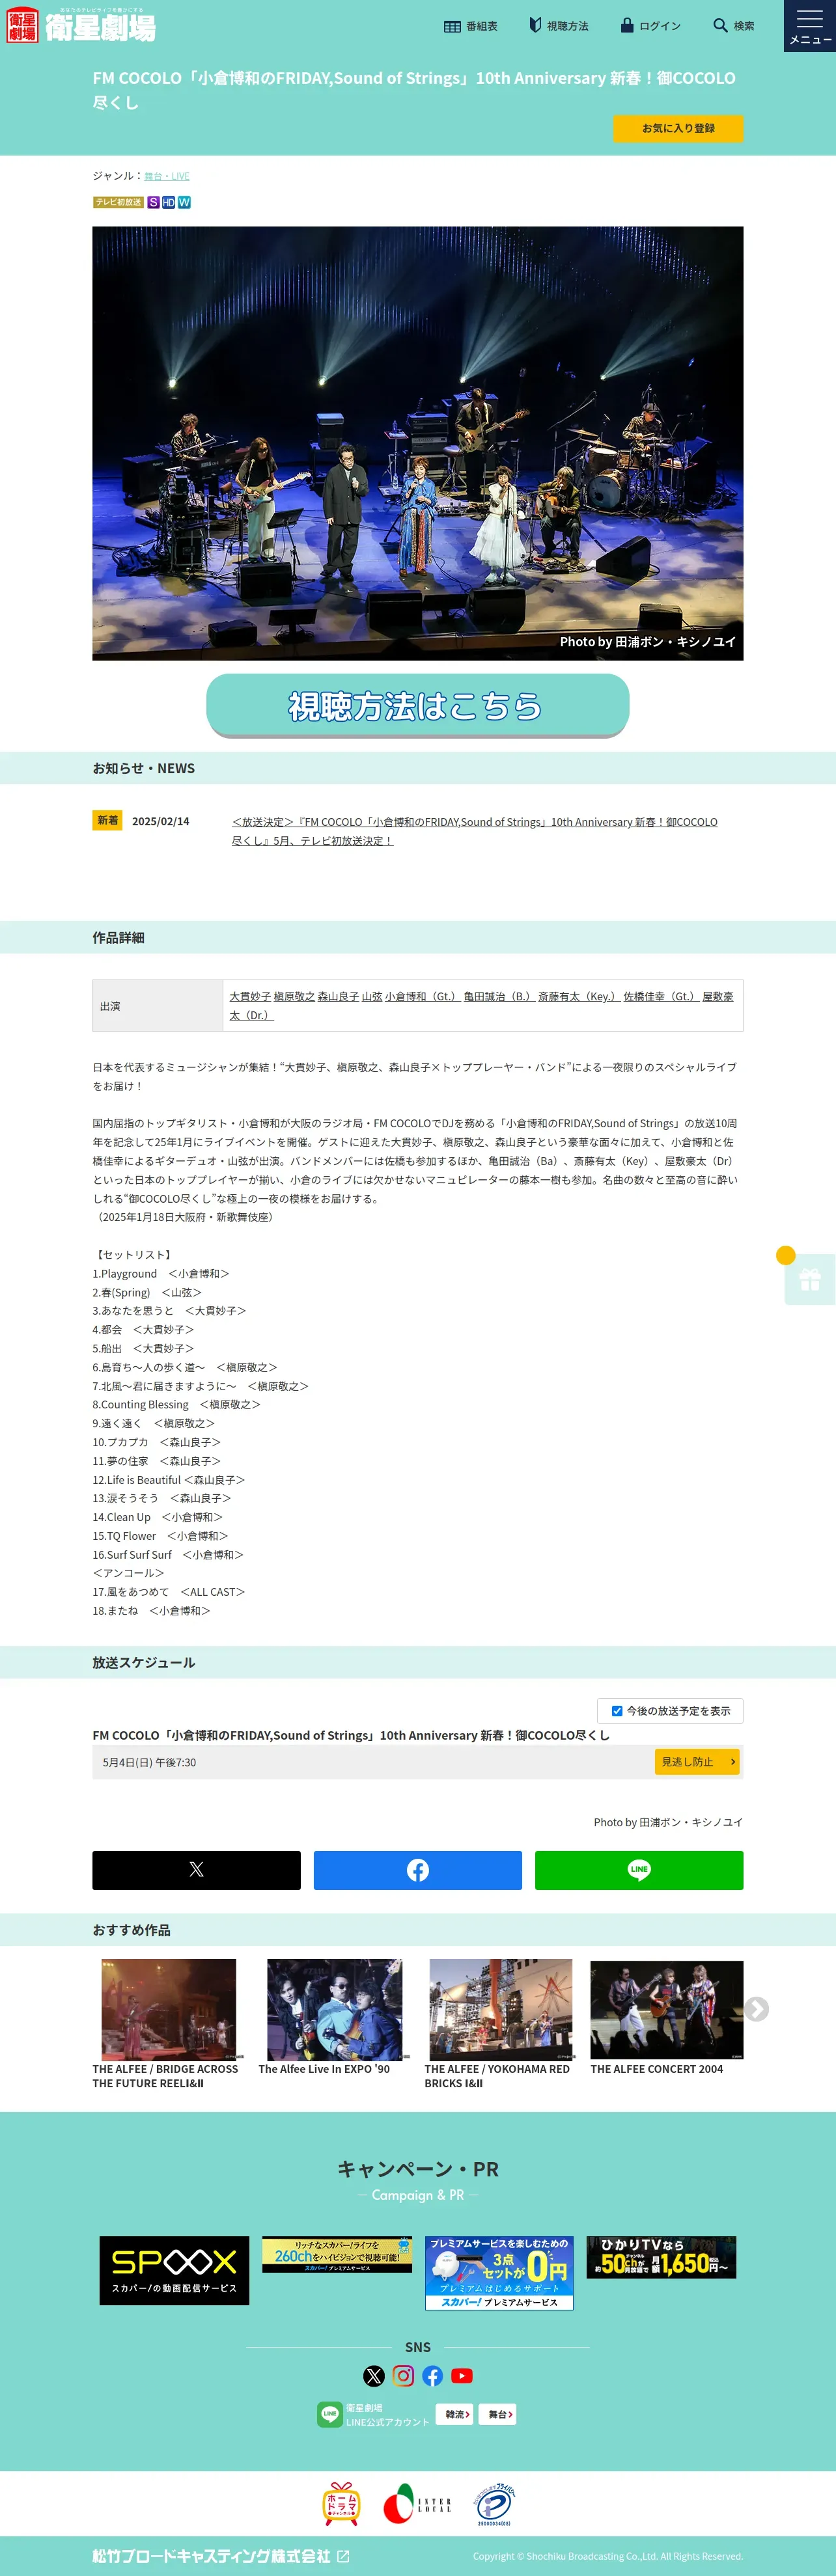
Task: Open the cast link 斎藤有太（Key.）
Action: pos(579,996)
